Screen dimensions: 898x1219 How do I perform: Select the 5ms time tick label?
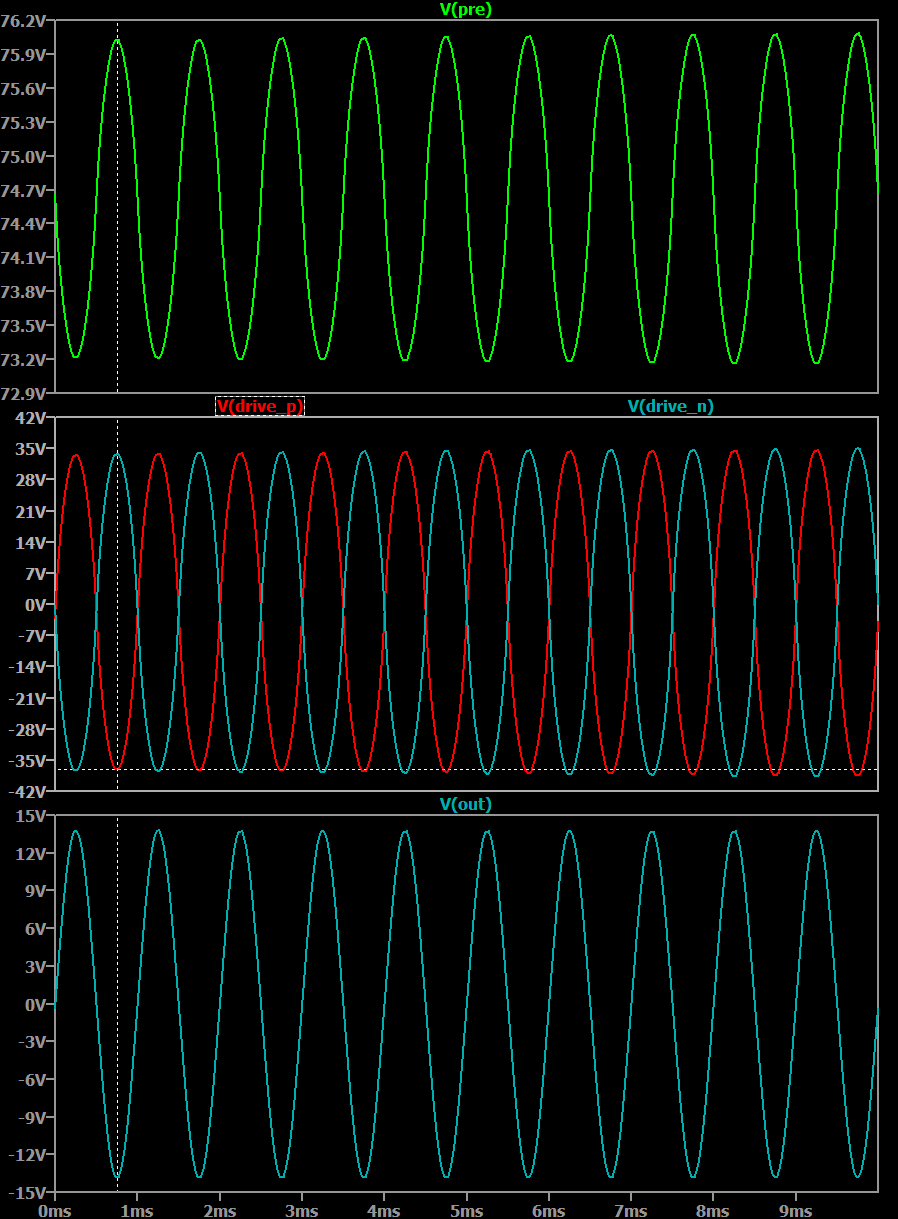click(467, 1210)
